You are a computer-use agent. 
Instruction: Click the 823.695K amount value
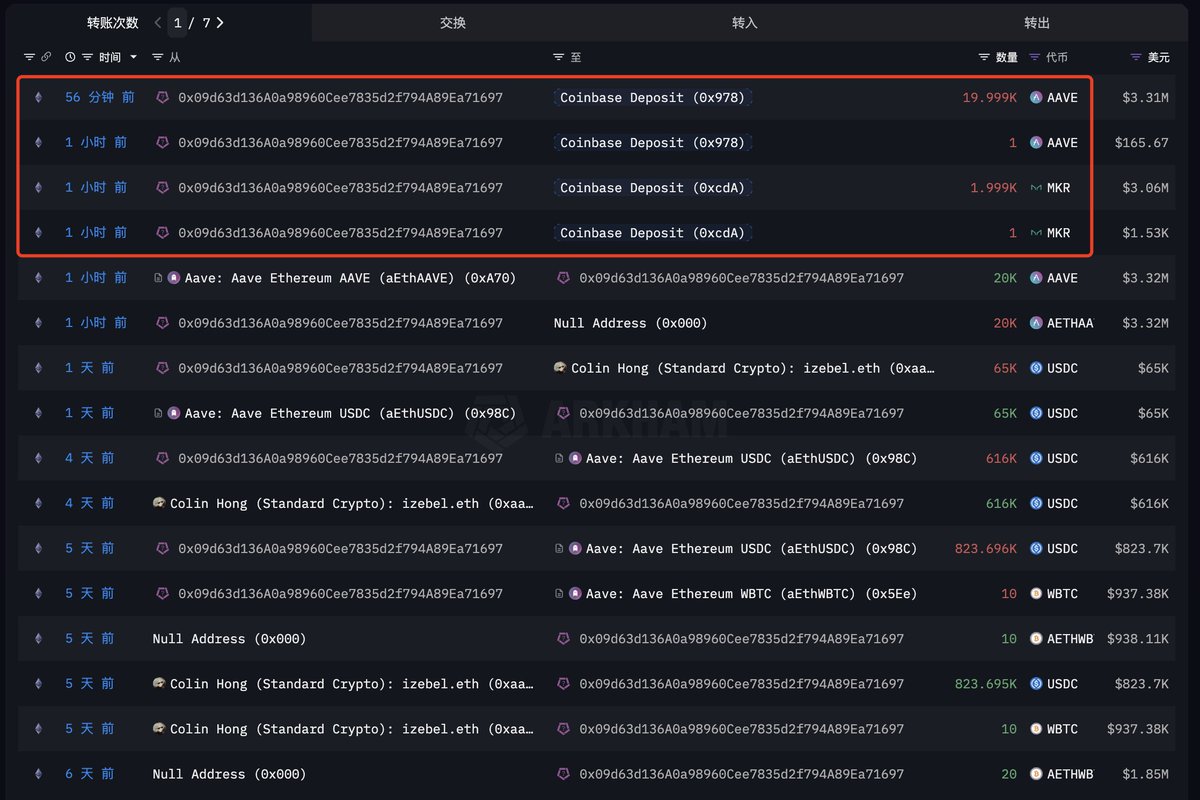tap(985, 684)
